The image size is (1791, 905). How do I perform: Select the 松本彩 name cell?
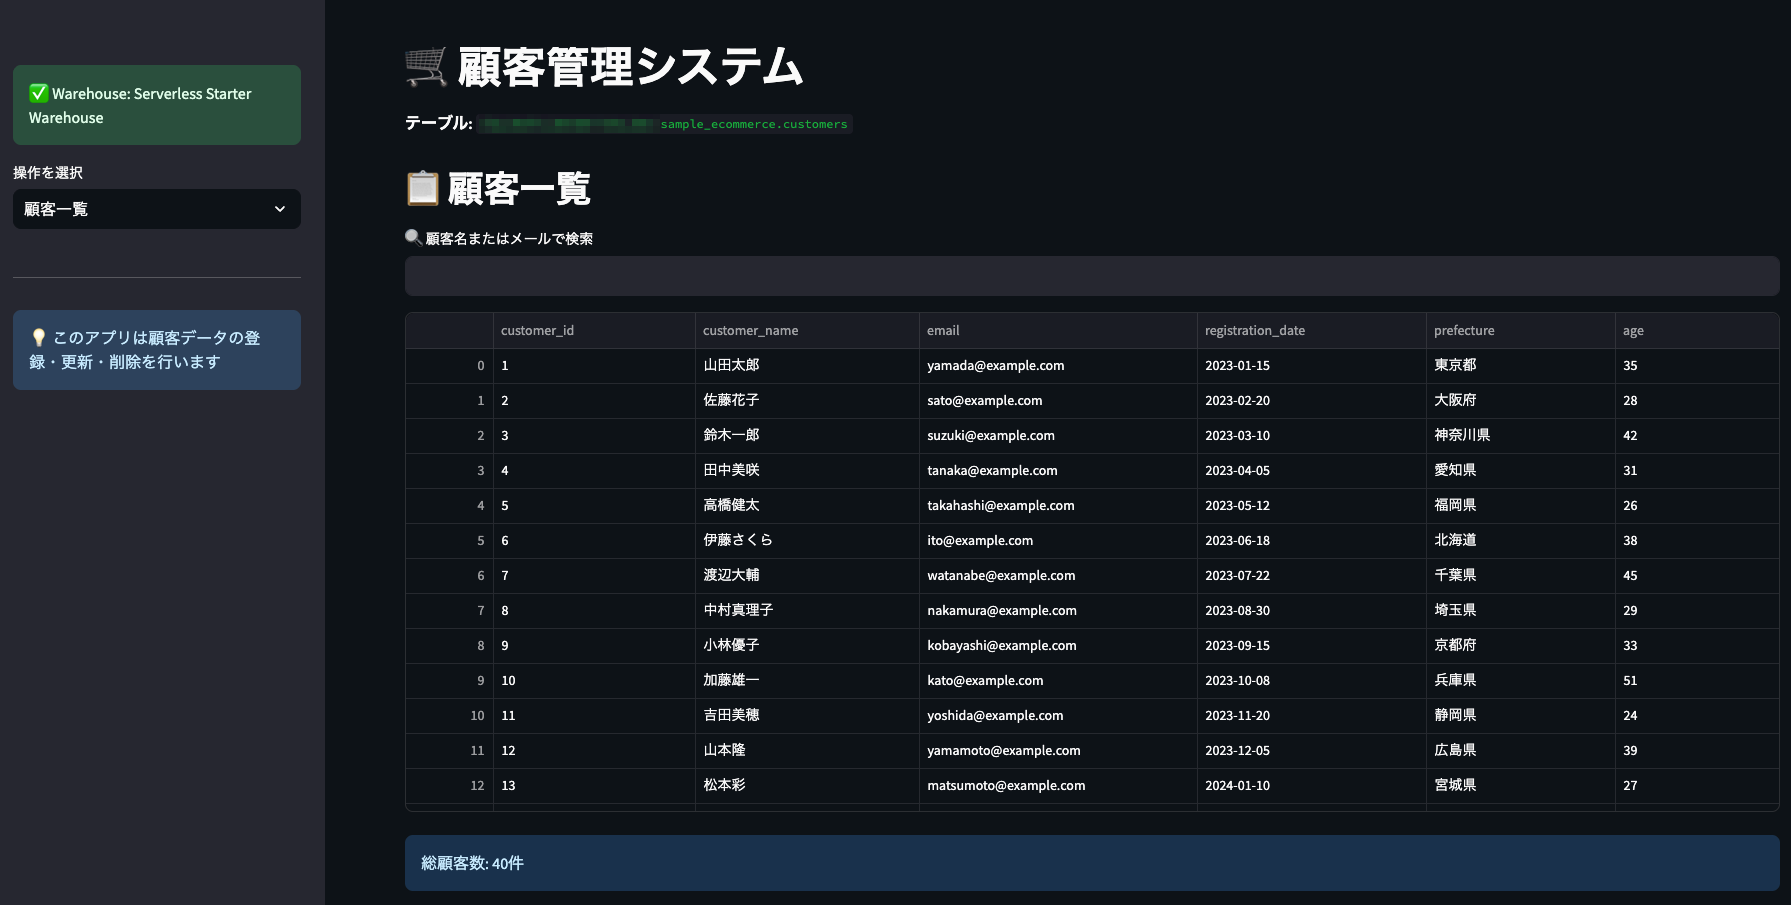tap(807, 786)
